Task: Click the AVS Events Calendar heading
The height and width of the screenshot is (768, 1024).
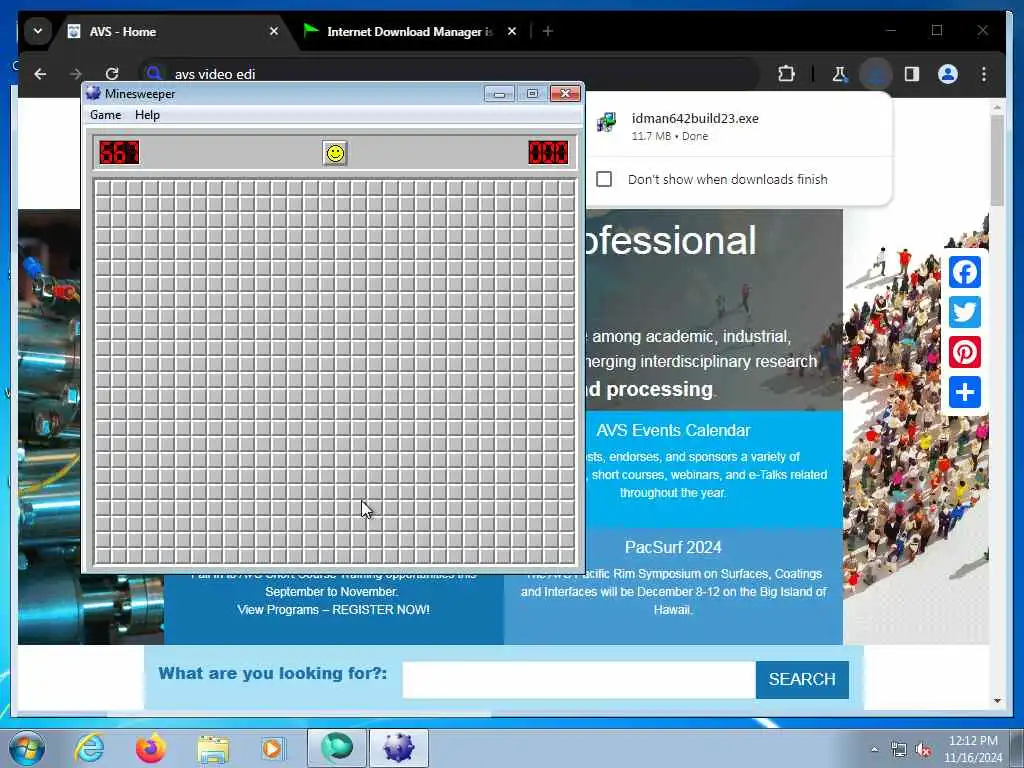Action: coord(673,430)
